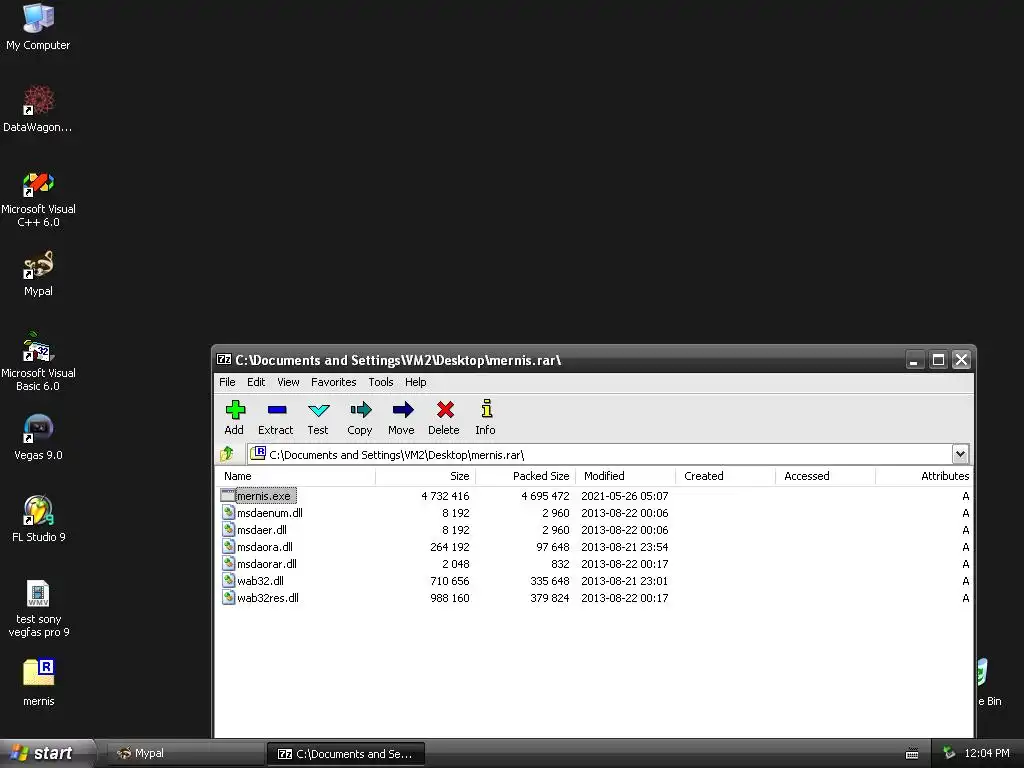Viewport: 1024px width, 768px height.
Task: Select the msdaer.dll file icon
Action: point(228,530)
